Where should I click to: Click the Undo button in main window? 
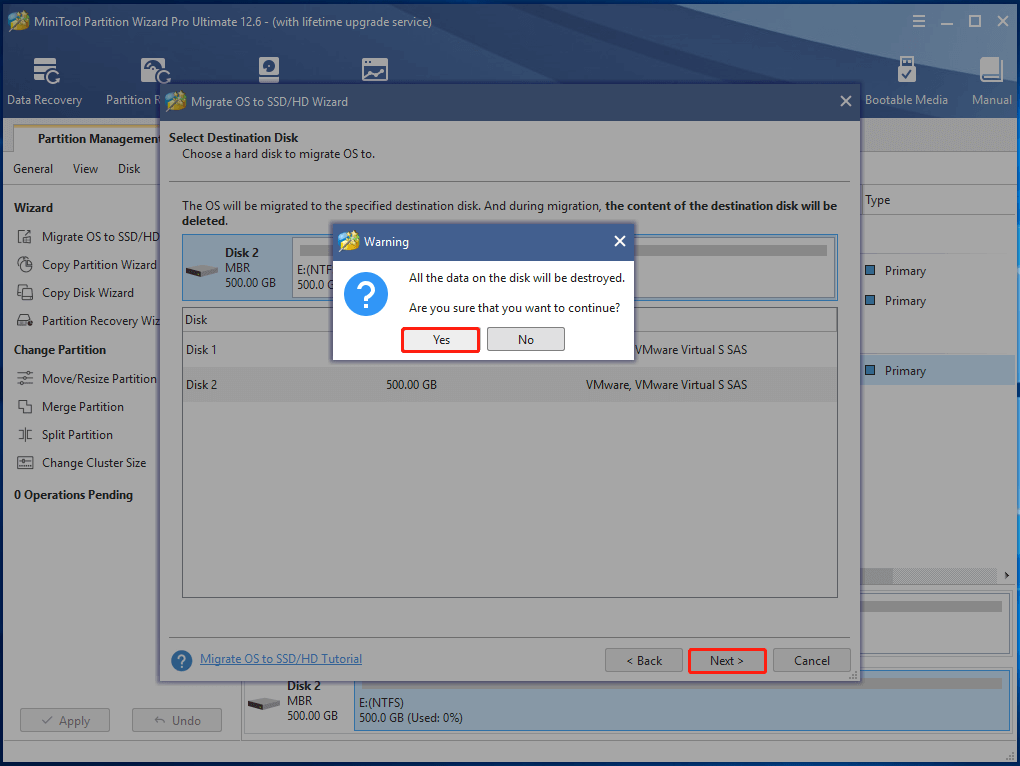(x=177, y=720)
